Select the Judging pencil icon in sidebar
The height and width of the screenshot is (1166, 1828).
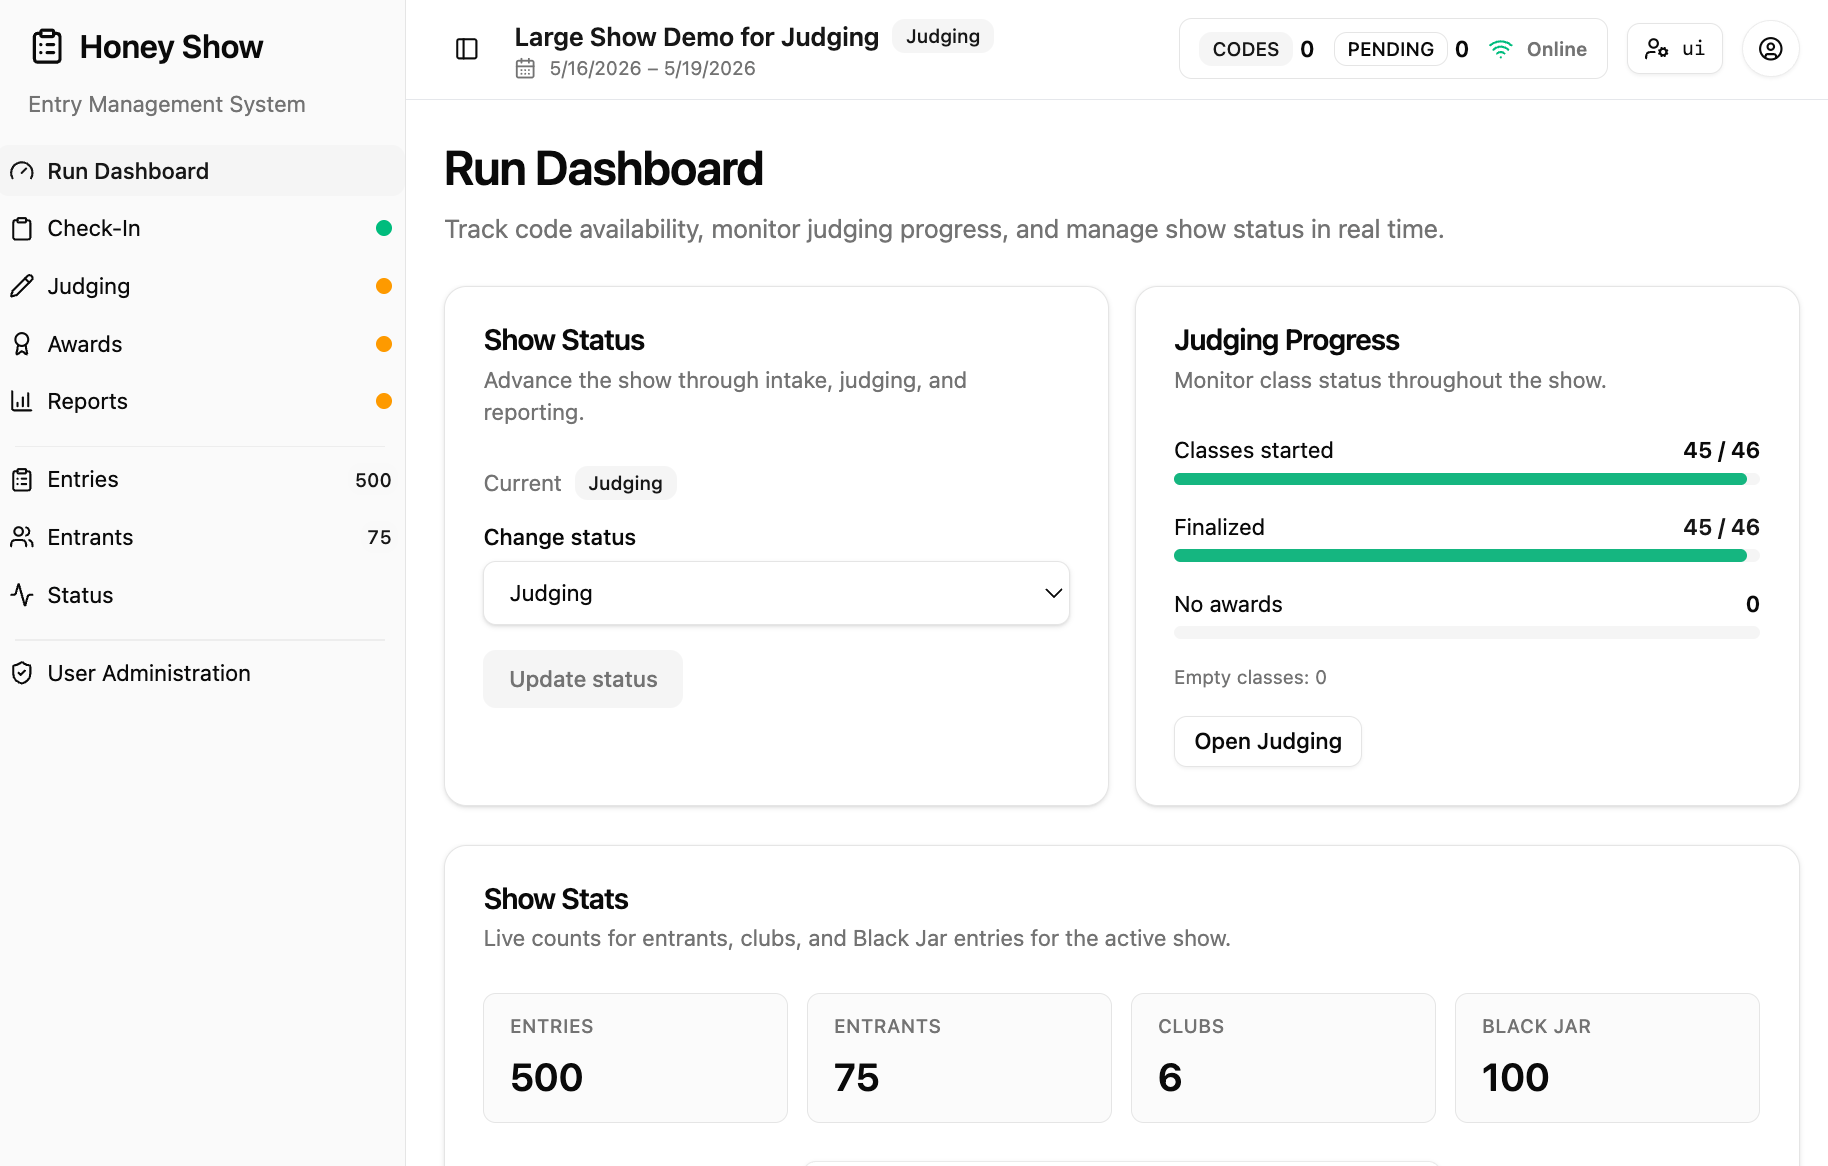(x=22, y=286)
